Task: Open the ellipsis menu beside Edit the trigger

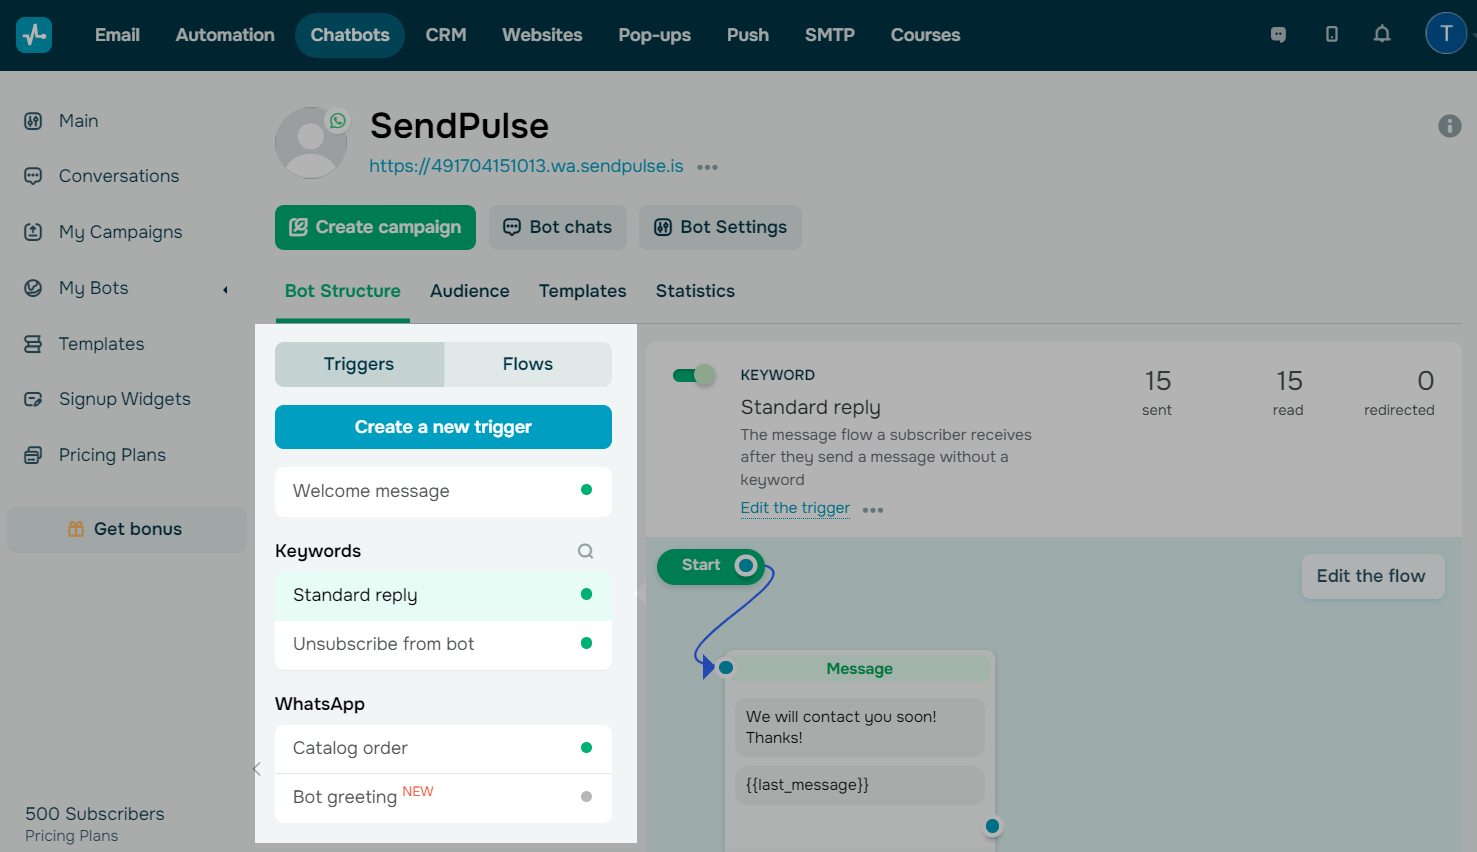Action: pos(872,510)
